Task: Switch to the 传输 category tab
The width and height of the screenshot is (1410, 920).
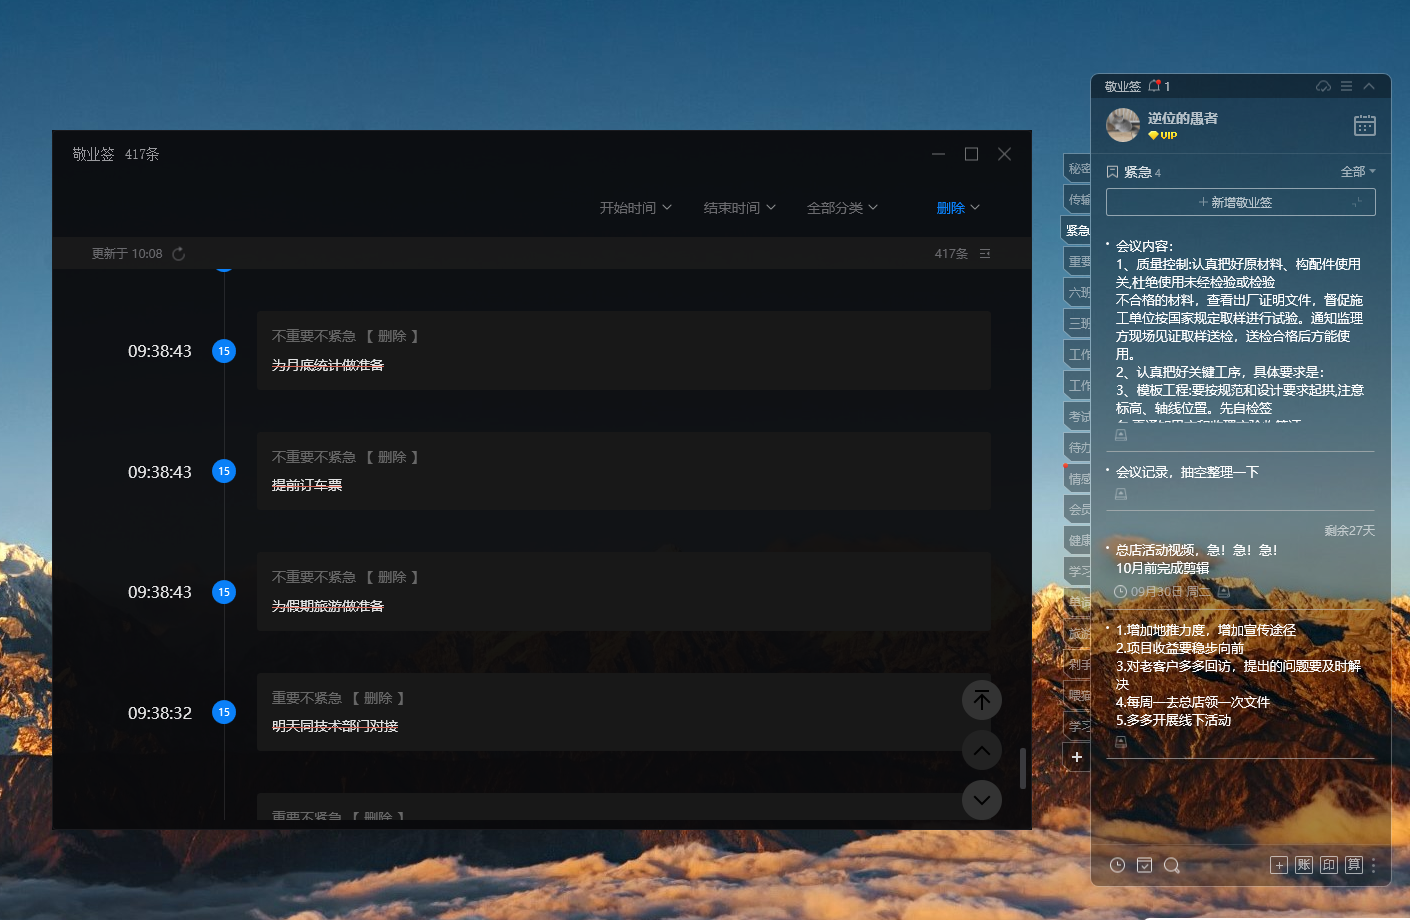Action: [x=1077, y=199]
